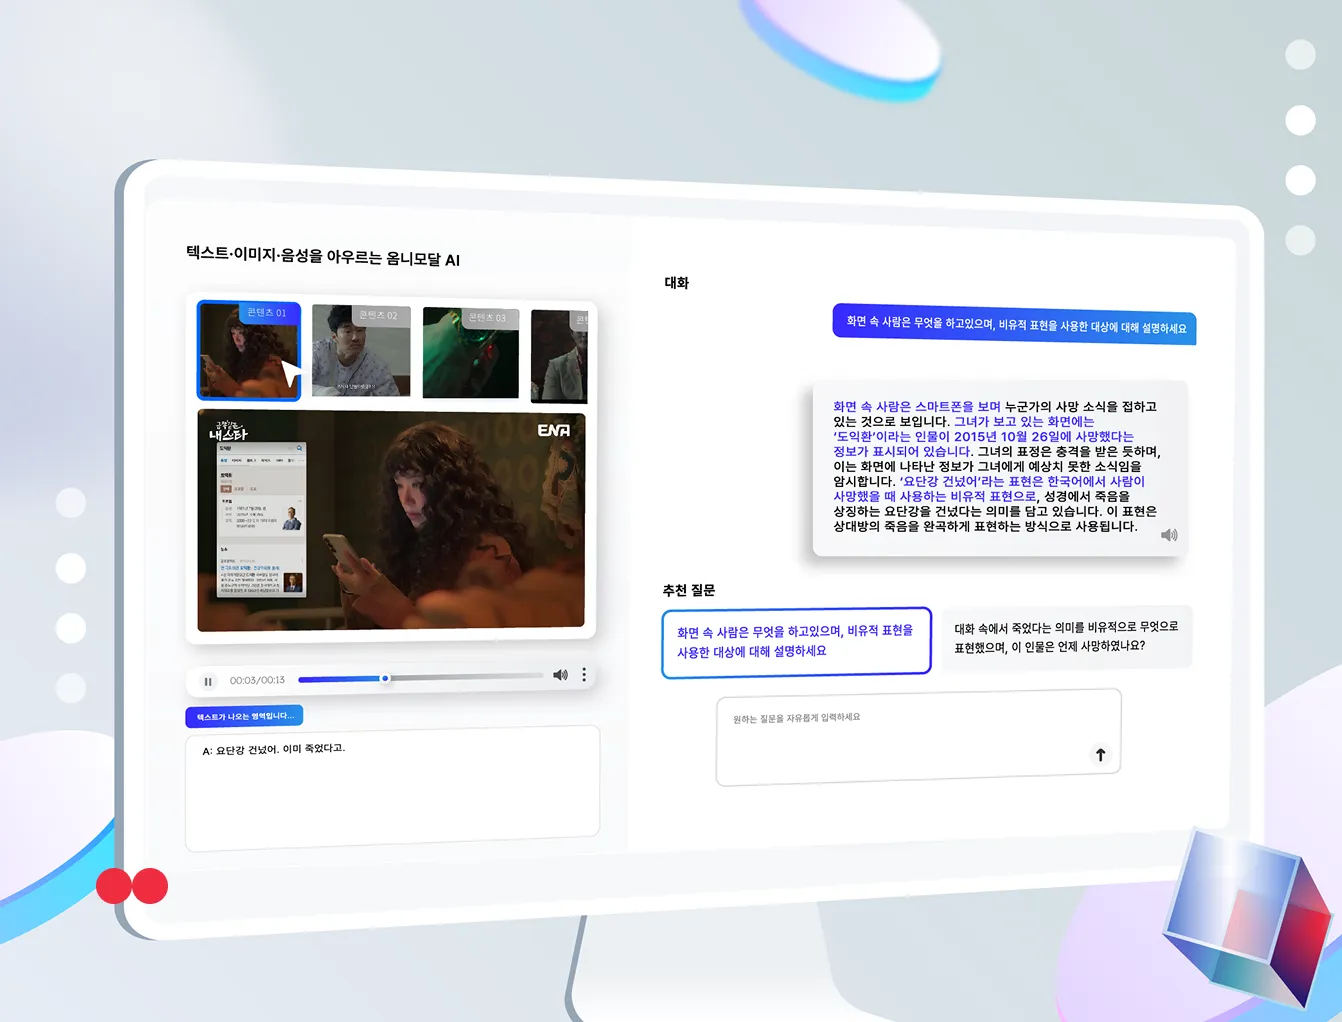The image size is (1342, 1022).
Task: Choose suggested question about 언제 사망하였나요
Action: (x=1067, y=637)
